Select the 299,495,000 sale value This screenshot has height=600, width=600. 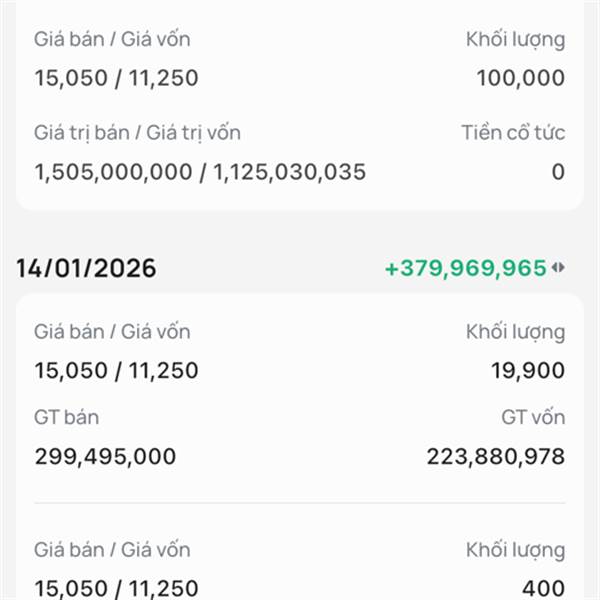(x=105, y=457)
